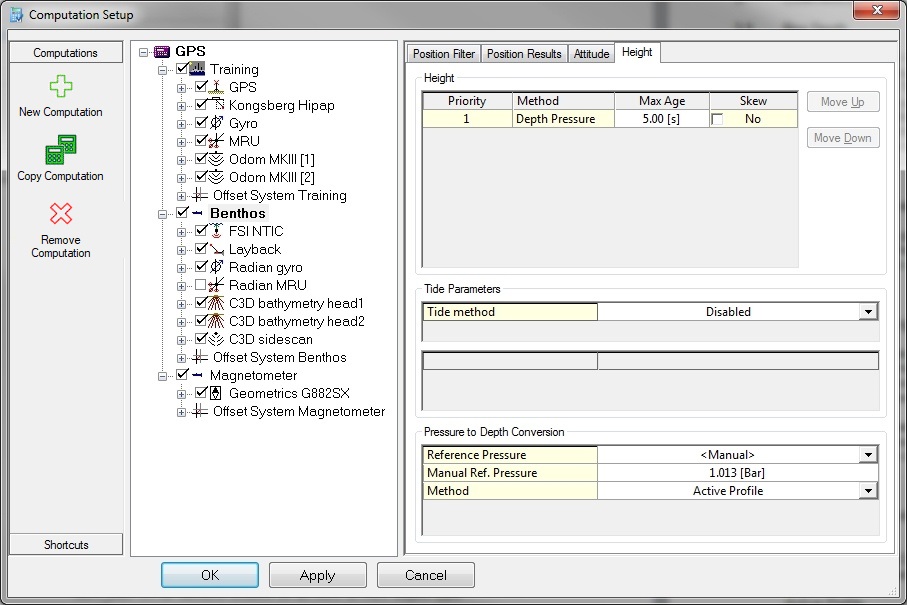The image size is (907, 605).
Task: Click the C3D sidescan sonar icon
Action: point(218,339)
